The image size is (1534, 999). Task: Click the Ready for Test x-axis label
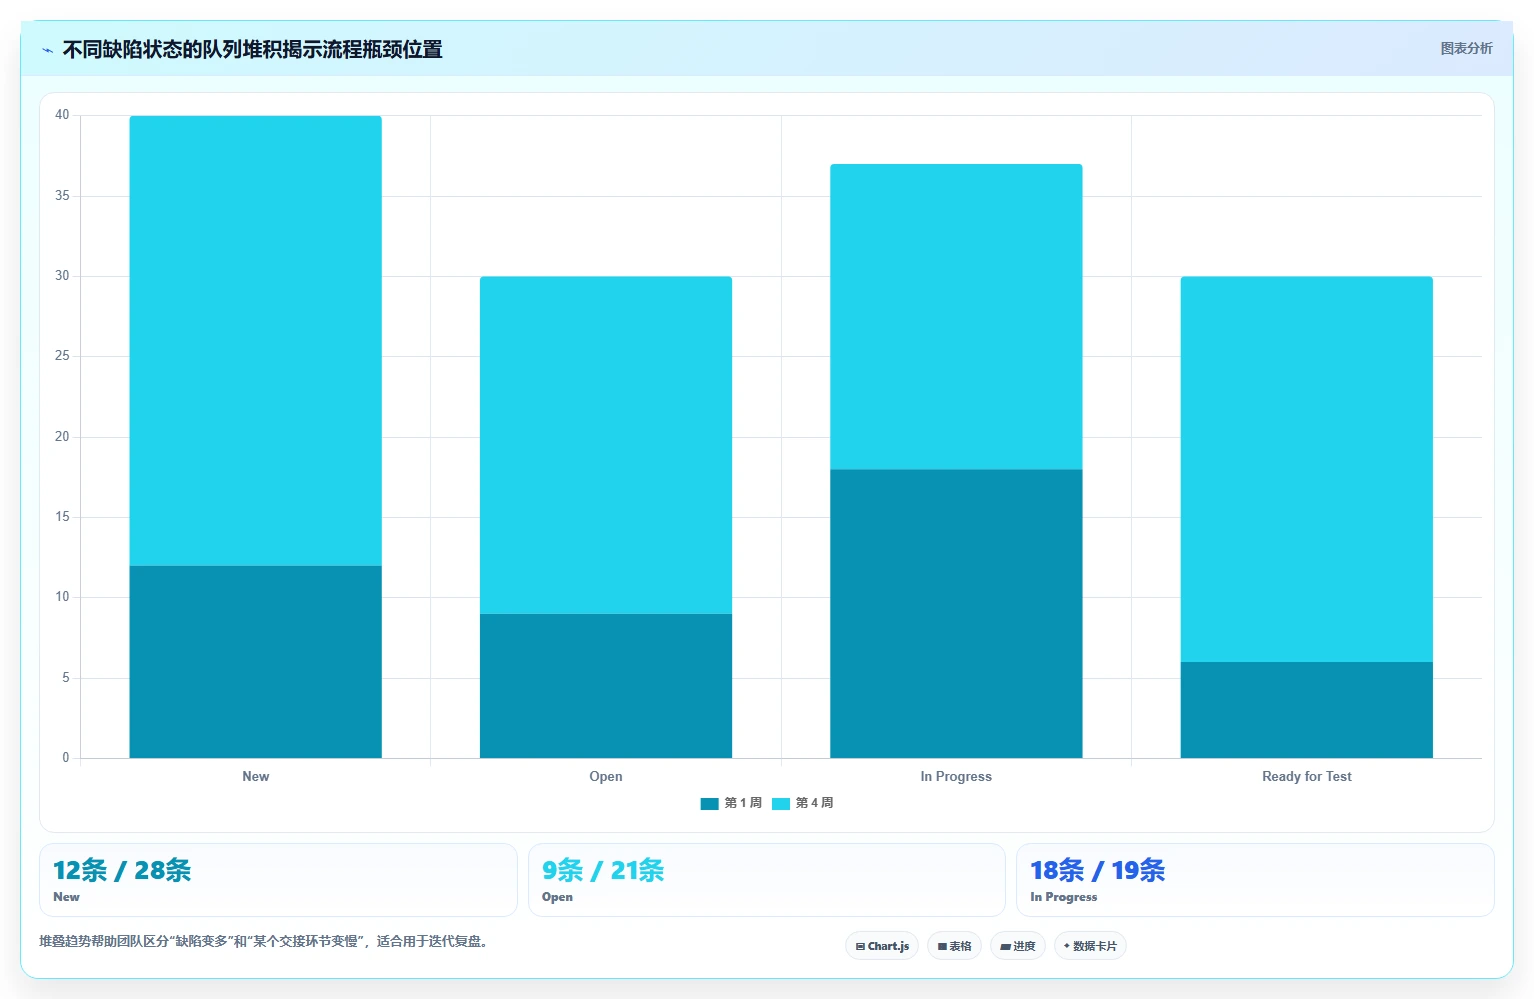pos(1306,777)
